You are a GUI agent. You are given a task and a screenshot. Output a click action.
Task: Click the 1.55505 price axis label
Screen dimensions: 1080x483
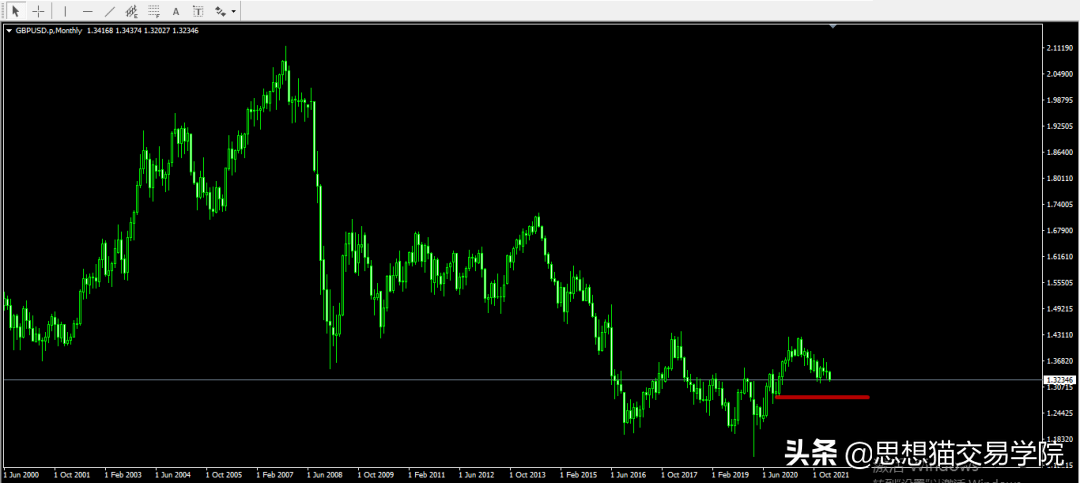pos(1060,282)
